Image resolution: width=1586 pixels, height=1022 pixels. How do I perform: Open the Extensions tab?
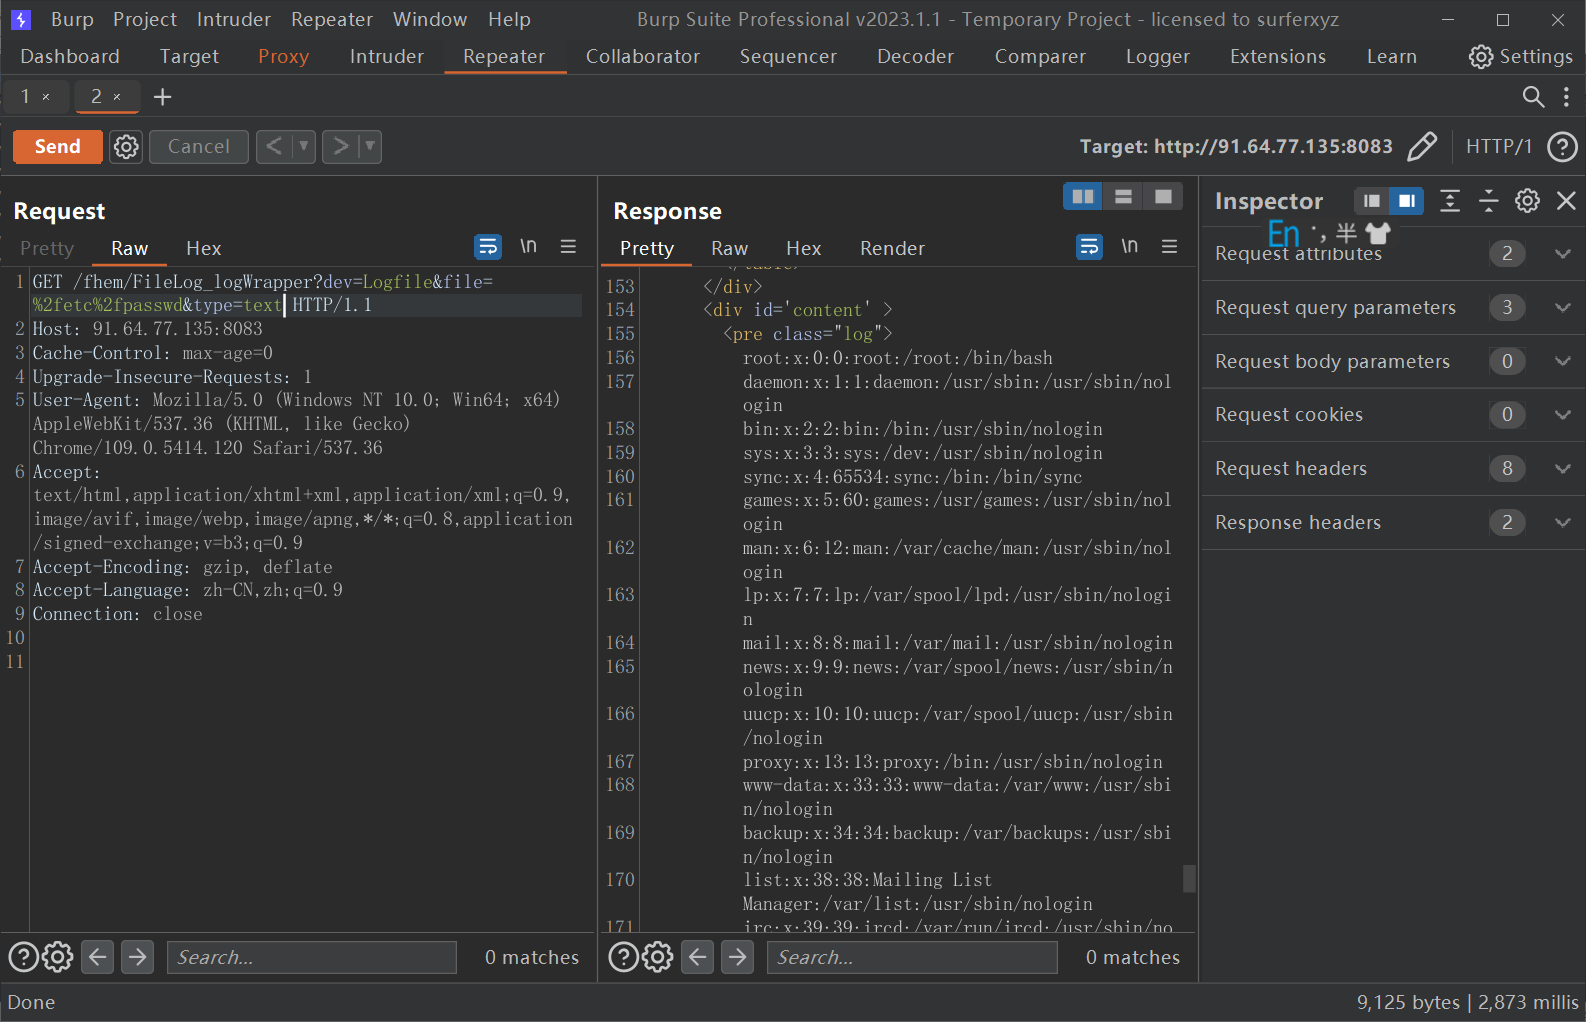[x=1278, y=57]
